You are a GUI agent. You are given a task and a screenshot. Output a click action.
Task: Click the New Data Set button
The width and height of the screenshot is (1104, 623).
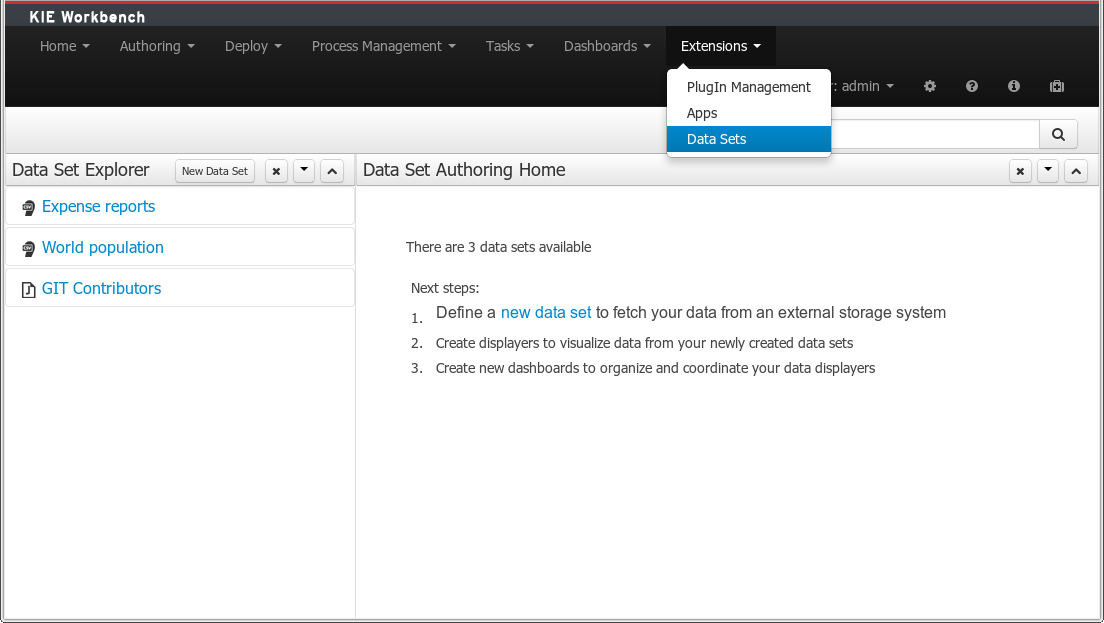tap(214, 170)
